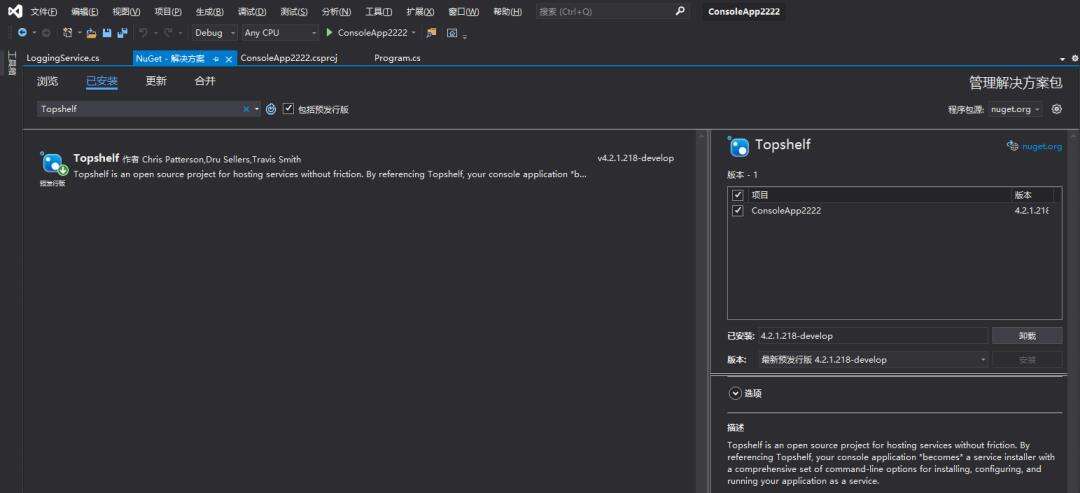Viewport: 1080px width, 493px height.
Task: Close the NuGet solution tab
Action: [228, 59]
